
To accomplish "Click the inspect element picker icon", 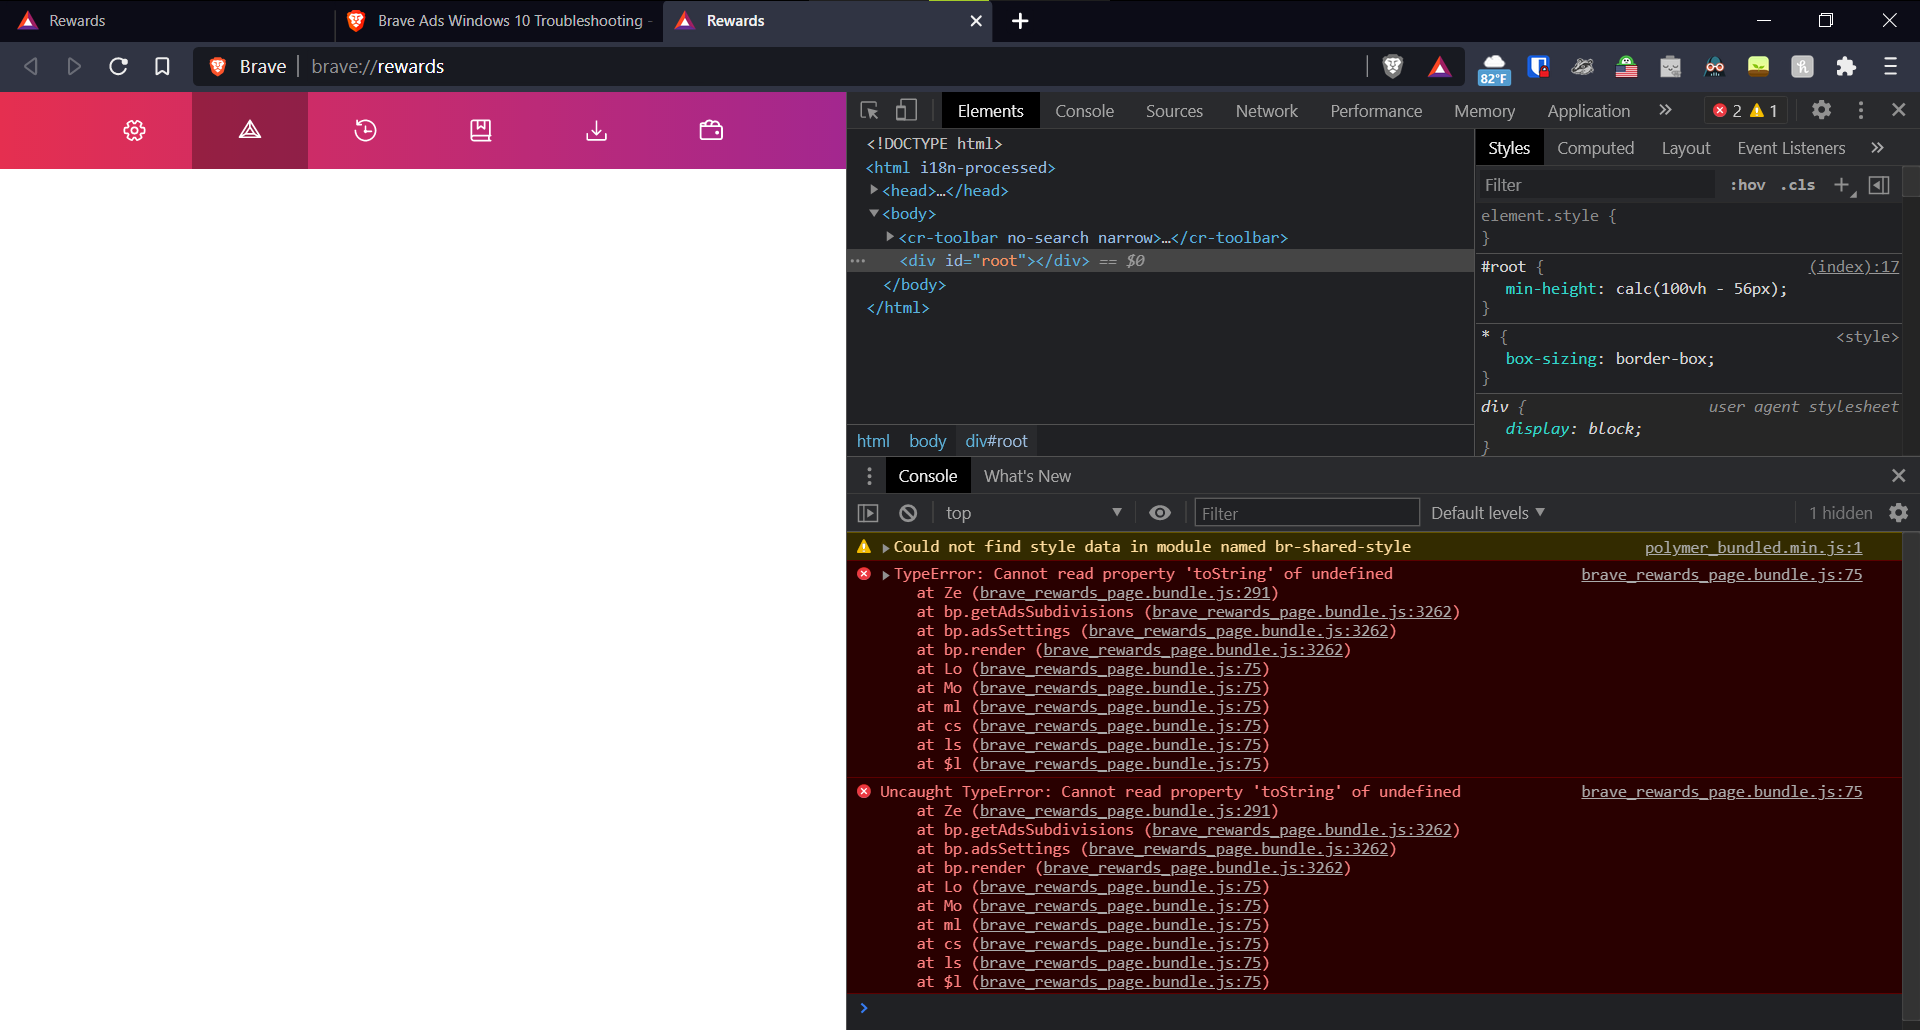I will (x=869, y=110).
